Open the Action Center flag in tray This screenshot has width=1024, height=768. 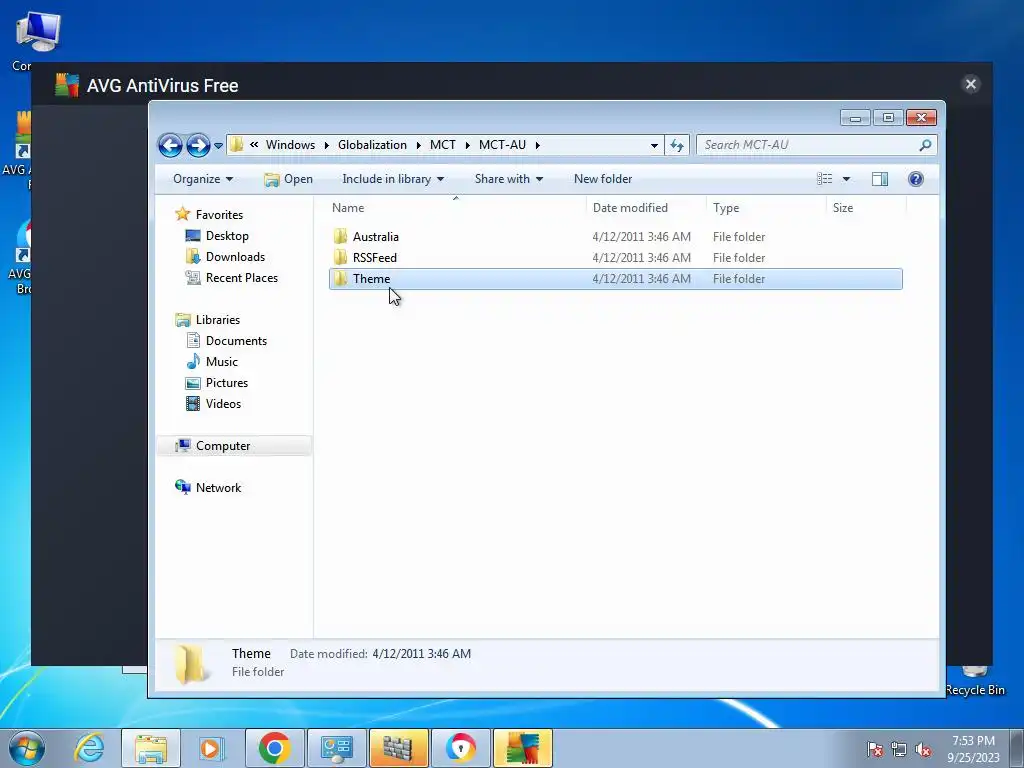pos(875,749)
